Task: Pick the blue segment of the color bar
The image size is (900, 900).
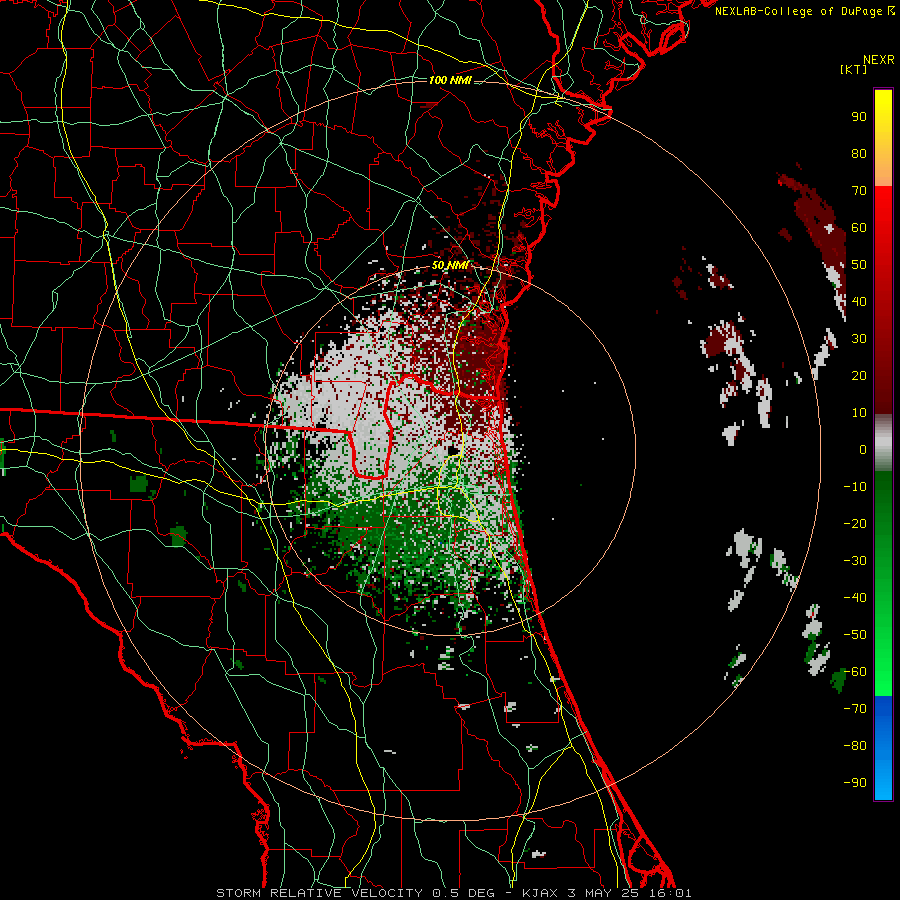Action: 883,748
